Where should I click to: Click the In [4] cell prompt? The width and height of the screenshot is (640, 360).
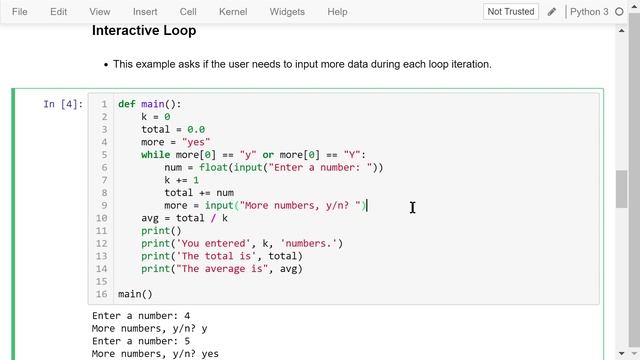click(63, 104)
